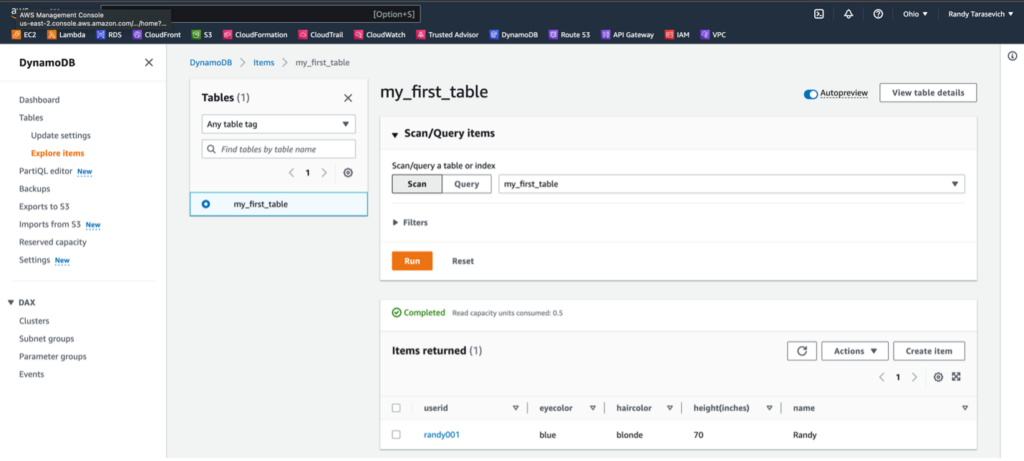Viewport: 1024px width, 461px height.
Task: Open the API Gateway shortcut
Action: click(x=627, y=35)
